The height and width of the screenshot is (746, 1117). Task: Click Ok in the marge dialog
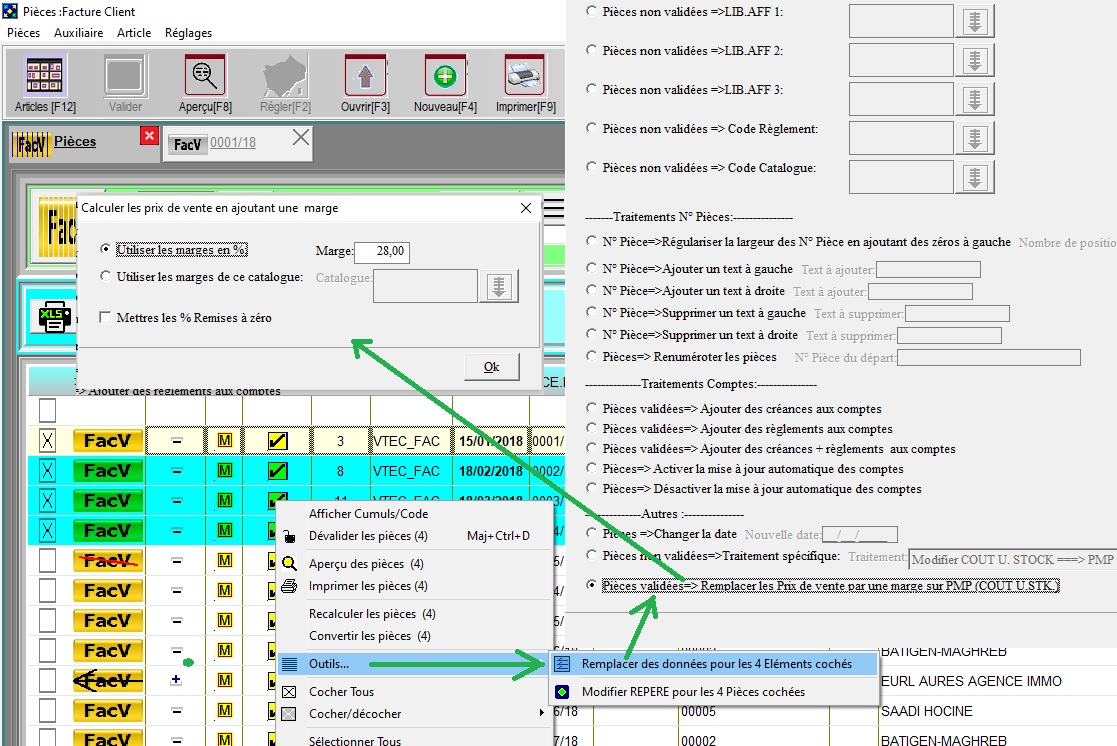click(492, 367)
